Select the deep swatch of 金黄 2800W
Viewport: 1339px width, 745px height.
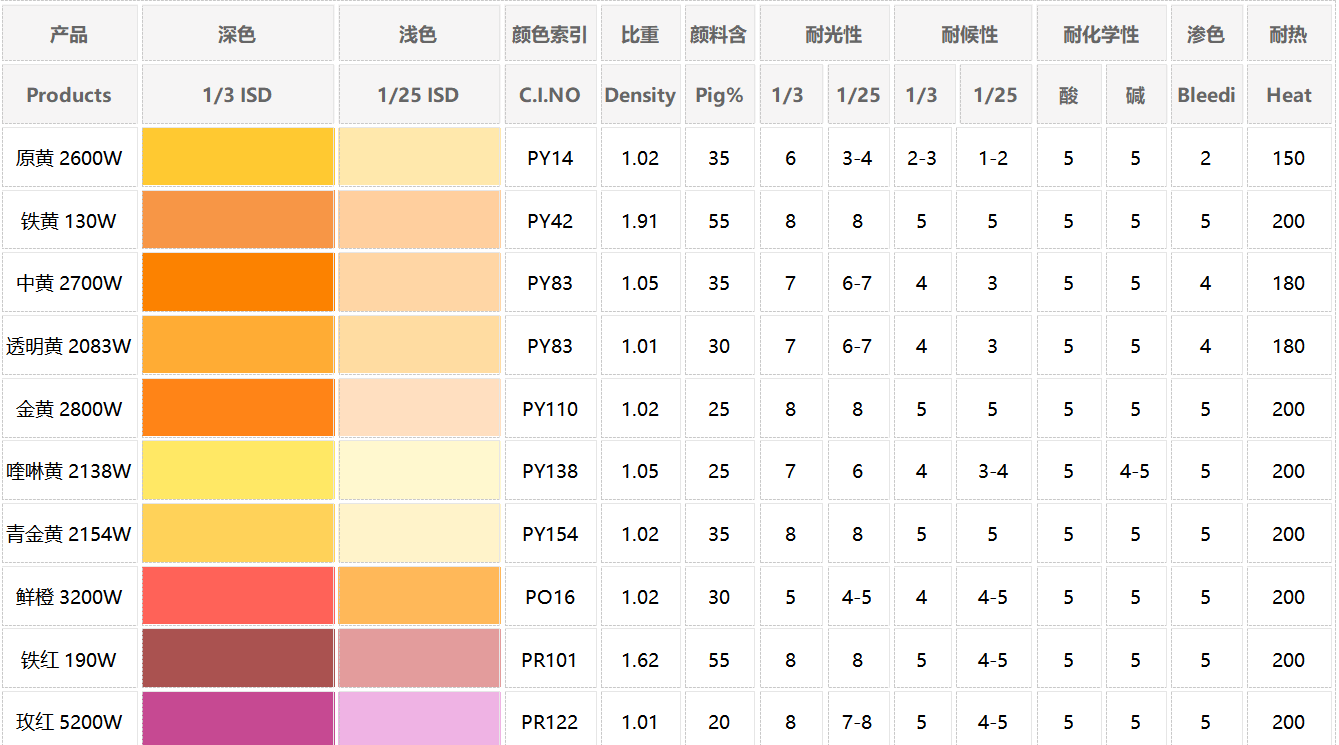[x=238, y=408]
